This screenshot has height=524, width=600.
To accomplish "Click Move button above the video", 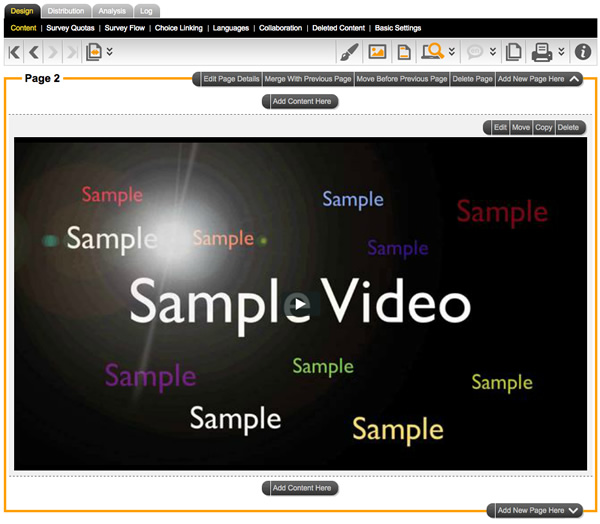I will (521, 128).
